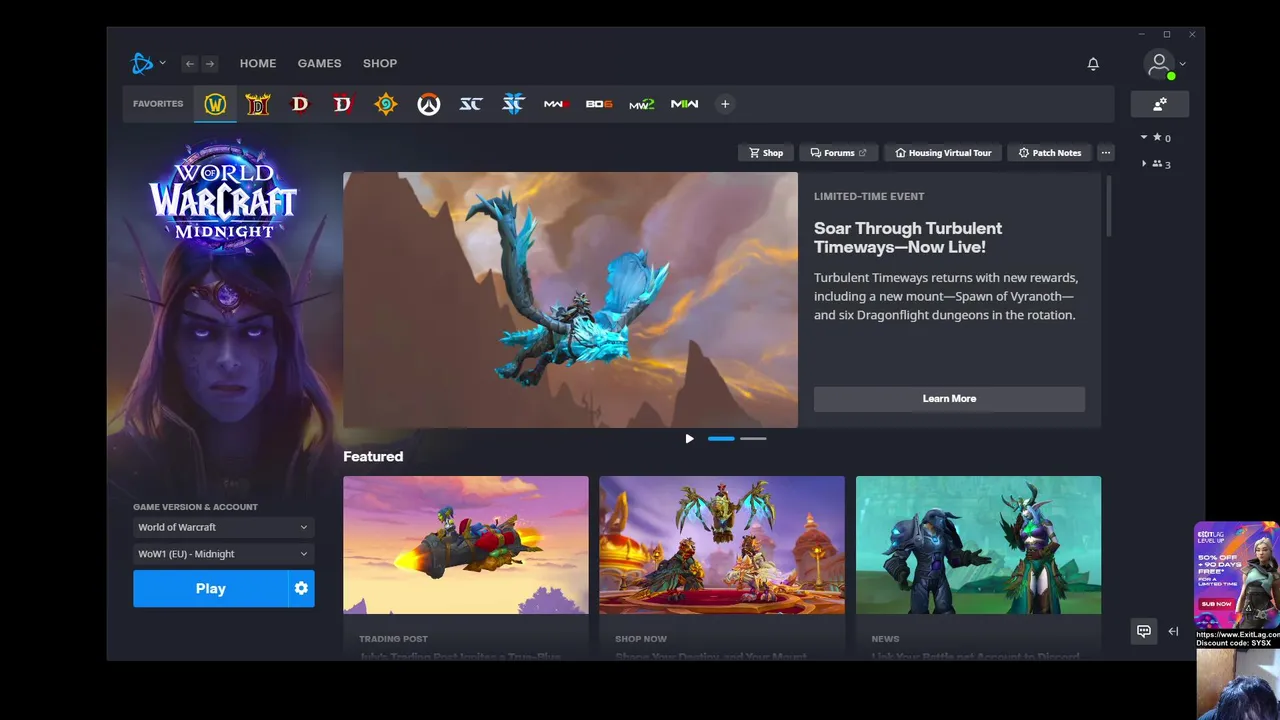Open the notifications bell
This screenshot has height=720, width=1280.
[1093, 64]
